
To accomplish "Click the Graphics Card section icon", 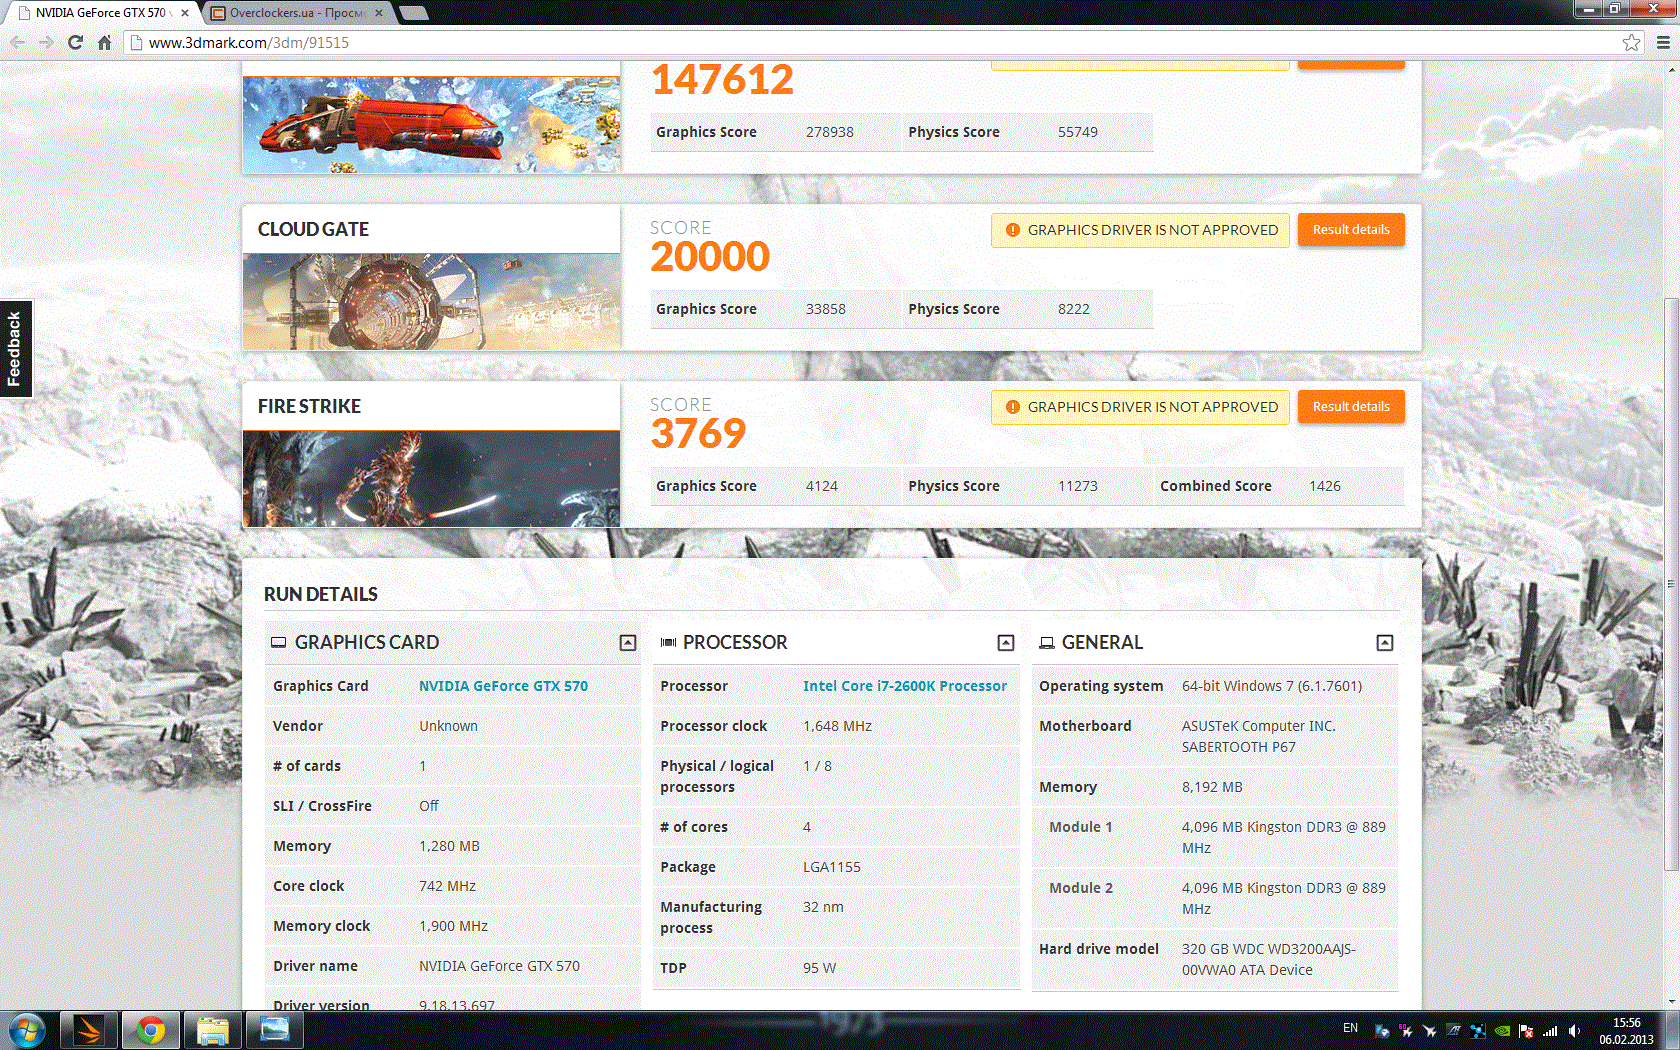I will pyautogui.click(x=279, y=642).
